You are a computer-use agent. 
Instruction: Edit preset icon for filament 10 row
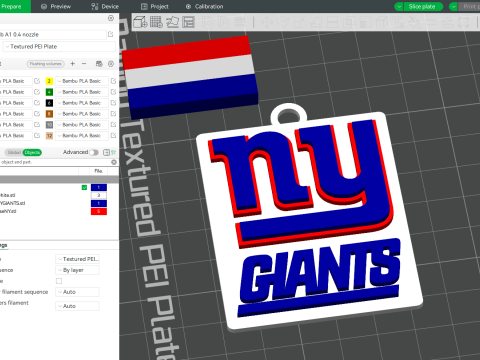coord(113,125)
